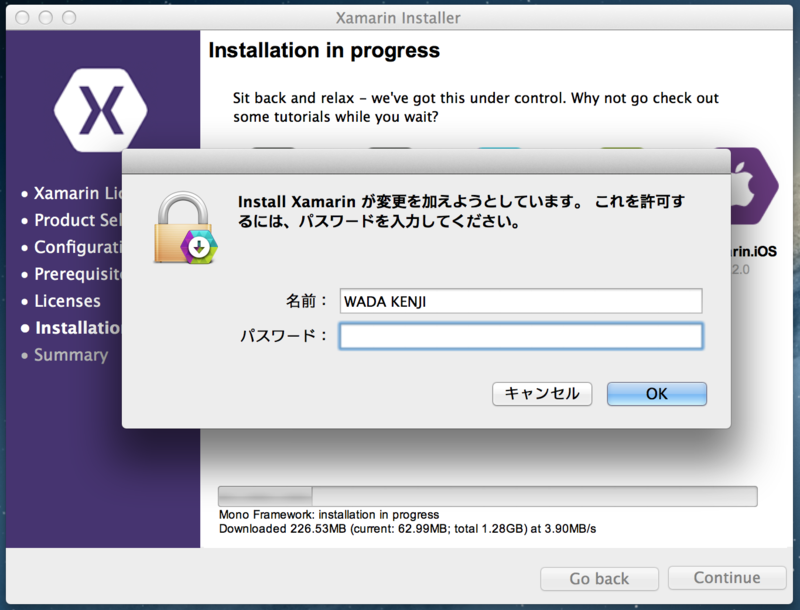Select the Summary step in sidebar
The height and width of the screenshot is (610, 800).
pyautogui.click(x=71, y=355)
